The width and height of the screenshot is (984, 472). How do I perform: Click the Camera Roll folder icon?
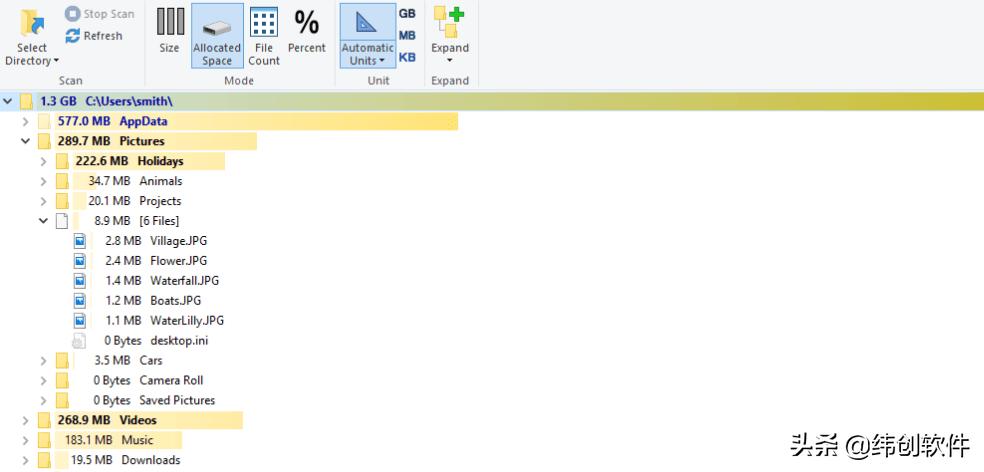pyautogui.click(x=62, y=381)
